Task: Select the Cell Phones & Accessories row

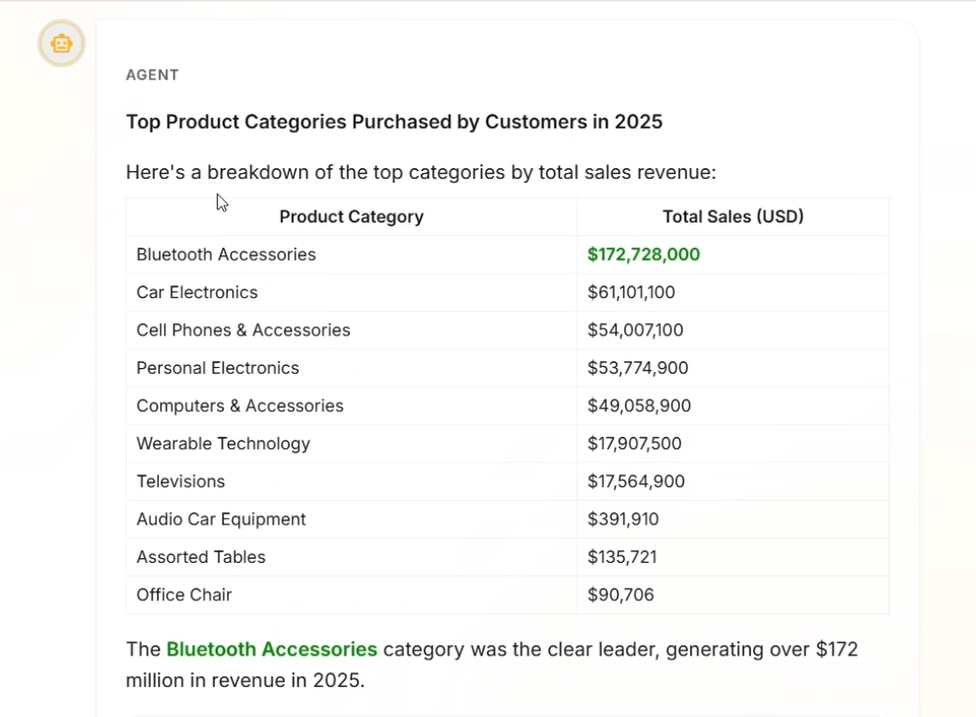Action: point(507,330)
